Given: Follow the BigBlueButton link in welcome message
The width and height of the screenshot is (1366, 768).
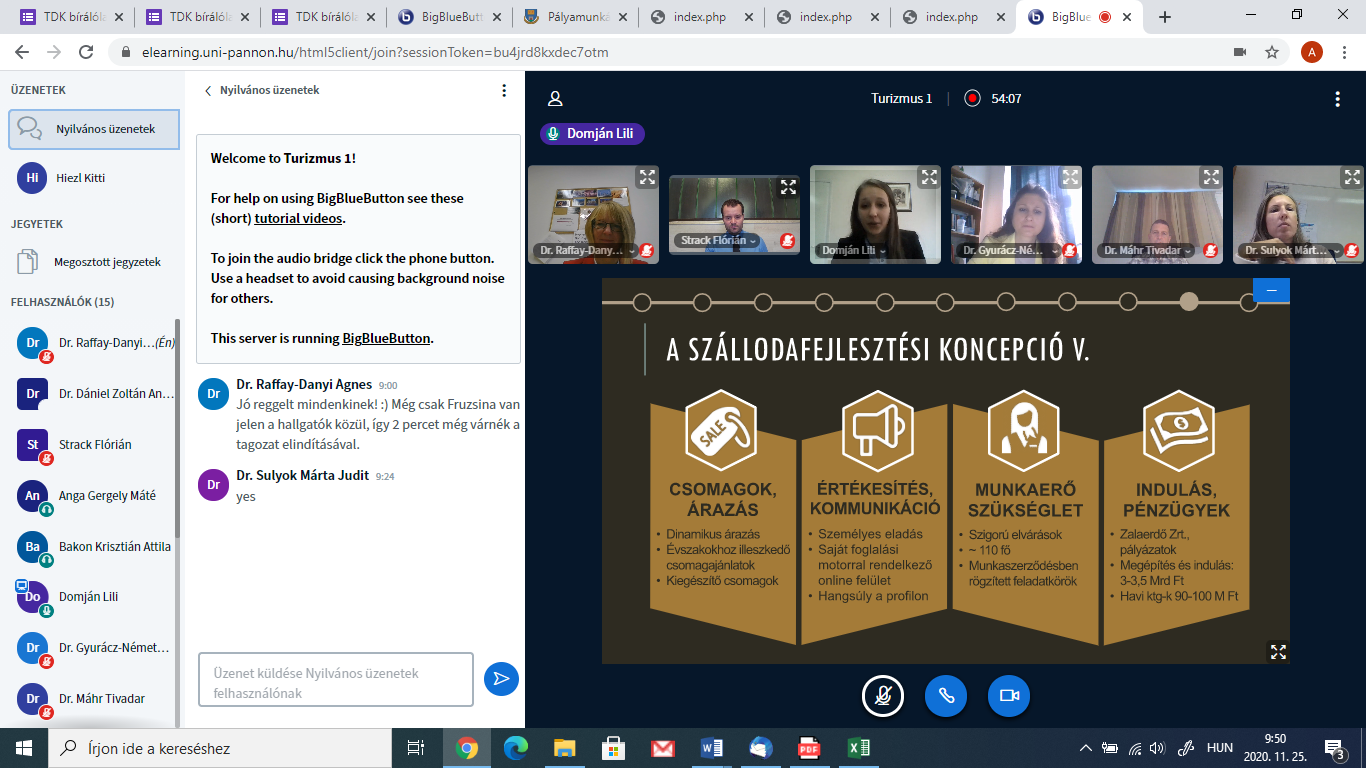Looking at the screenshot, I should 386,338.
